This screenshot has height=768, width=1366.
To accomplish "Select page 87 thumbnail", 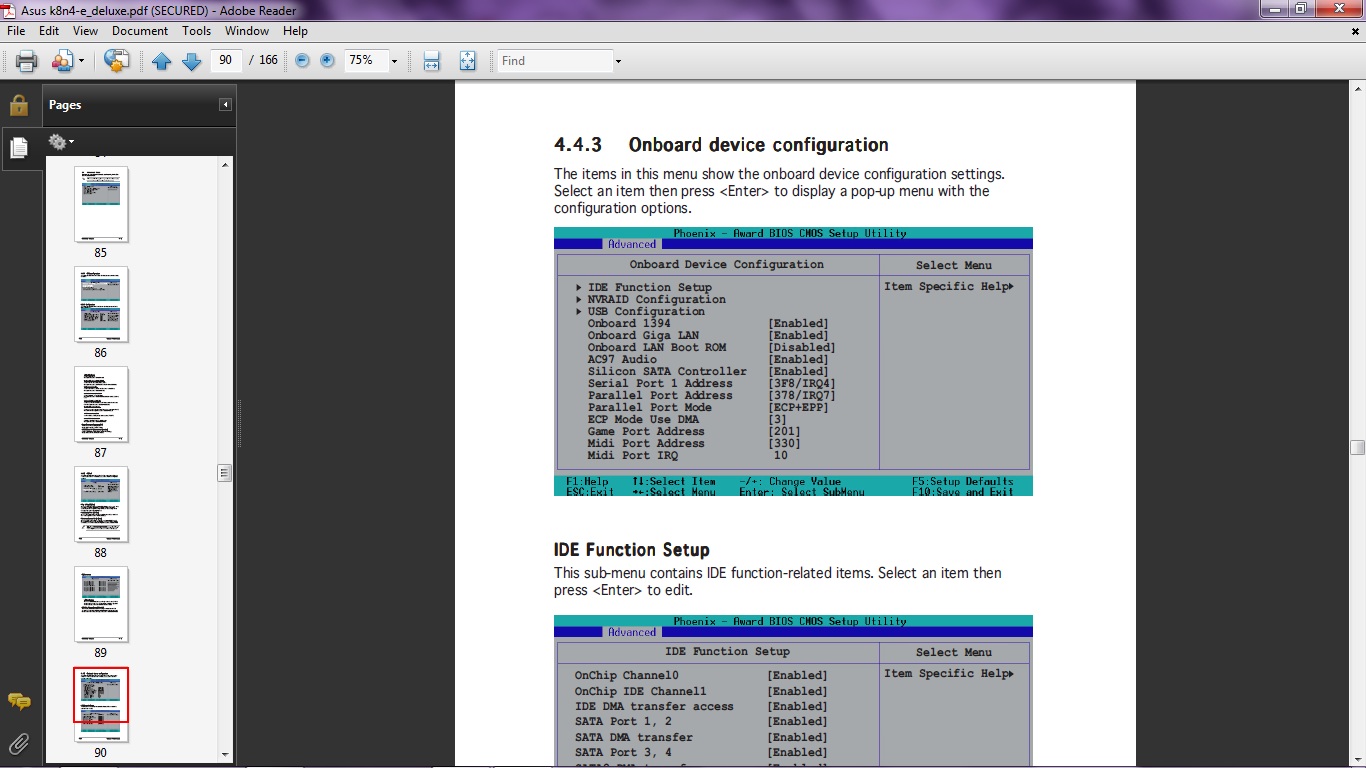I will (101, 404).
